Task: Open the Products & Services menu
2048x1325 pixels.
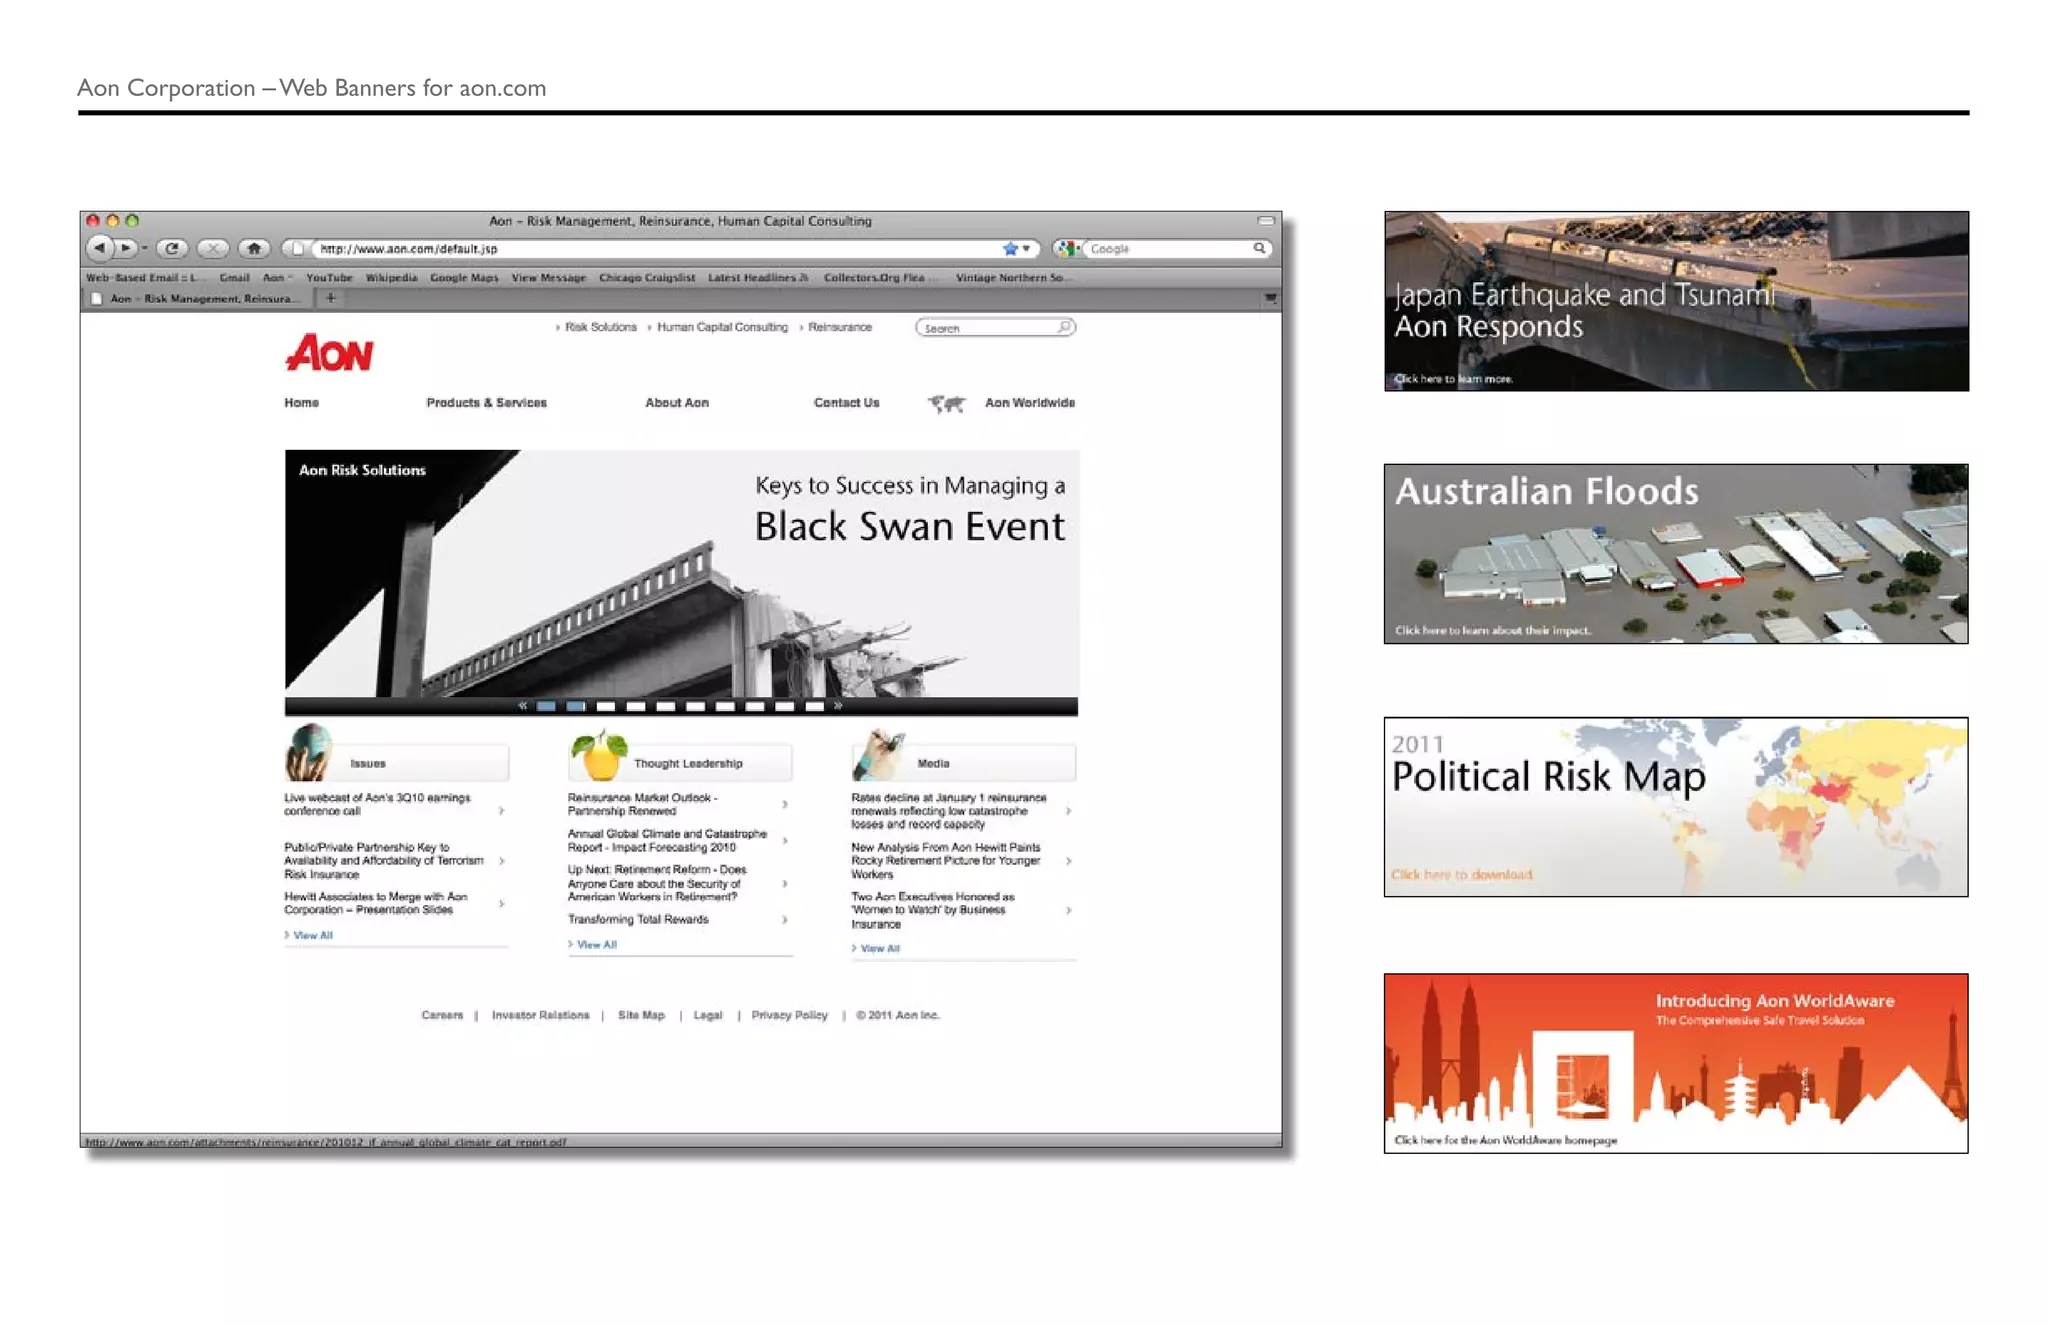Action: click(486, 403)
